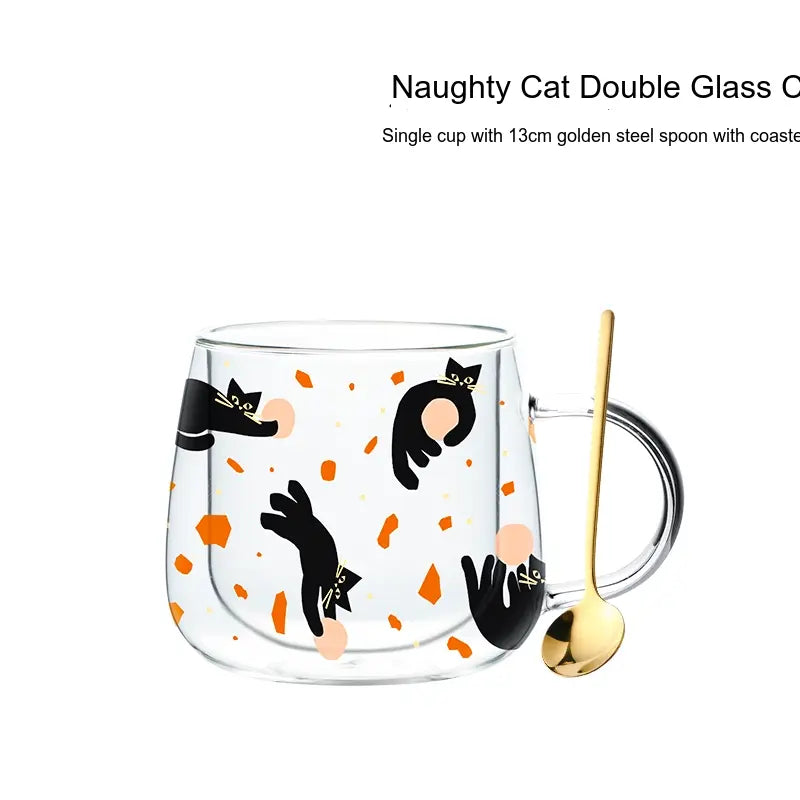Click the golden spoon's long handle
Viewport: 800px width, 800px height.
click(601, 454)
